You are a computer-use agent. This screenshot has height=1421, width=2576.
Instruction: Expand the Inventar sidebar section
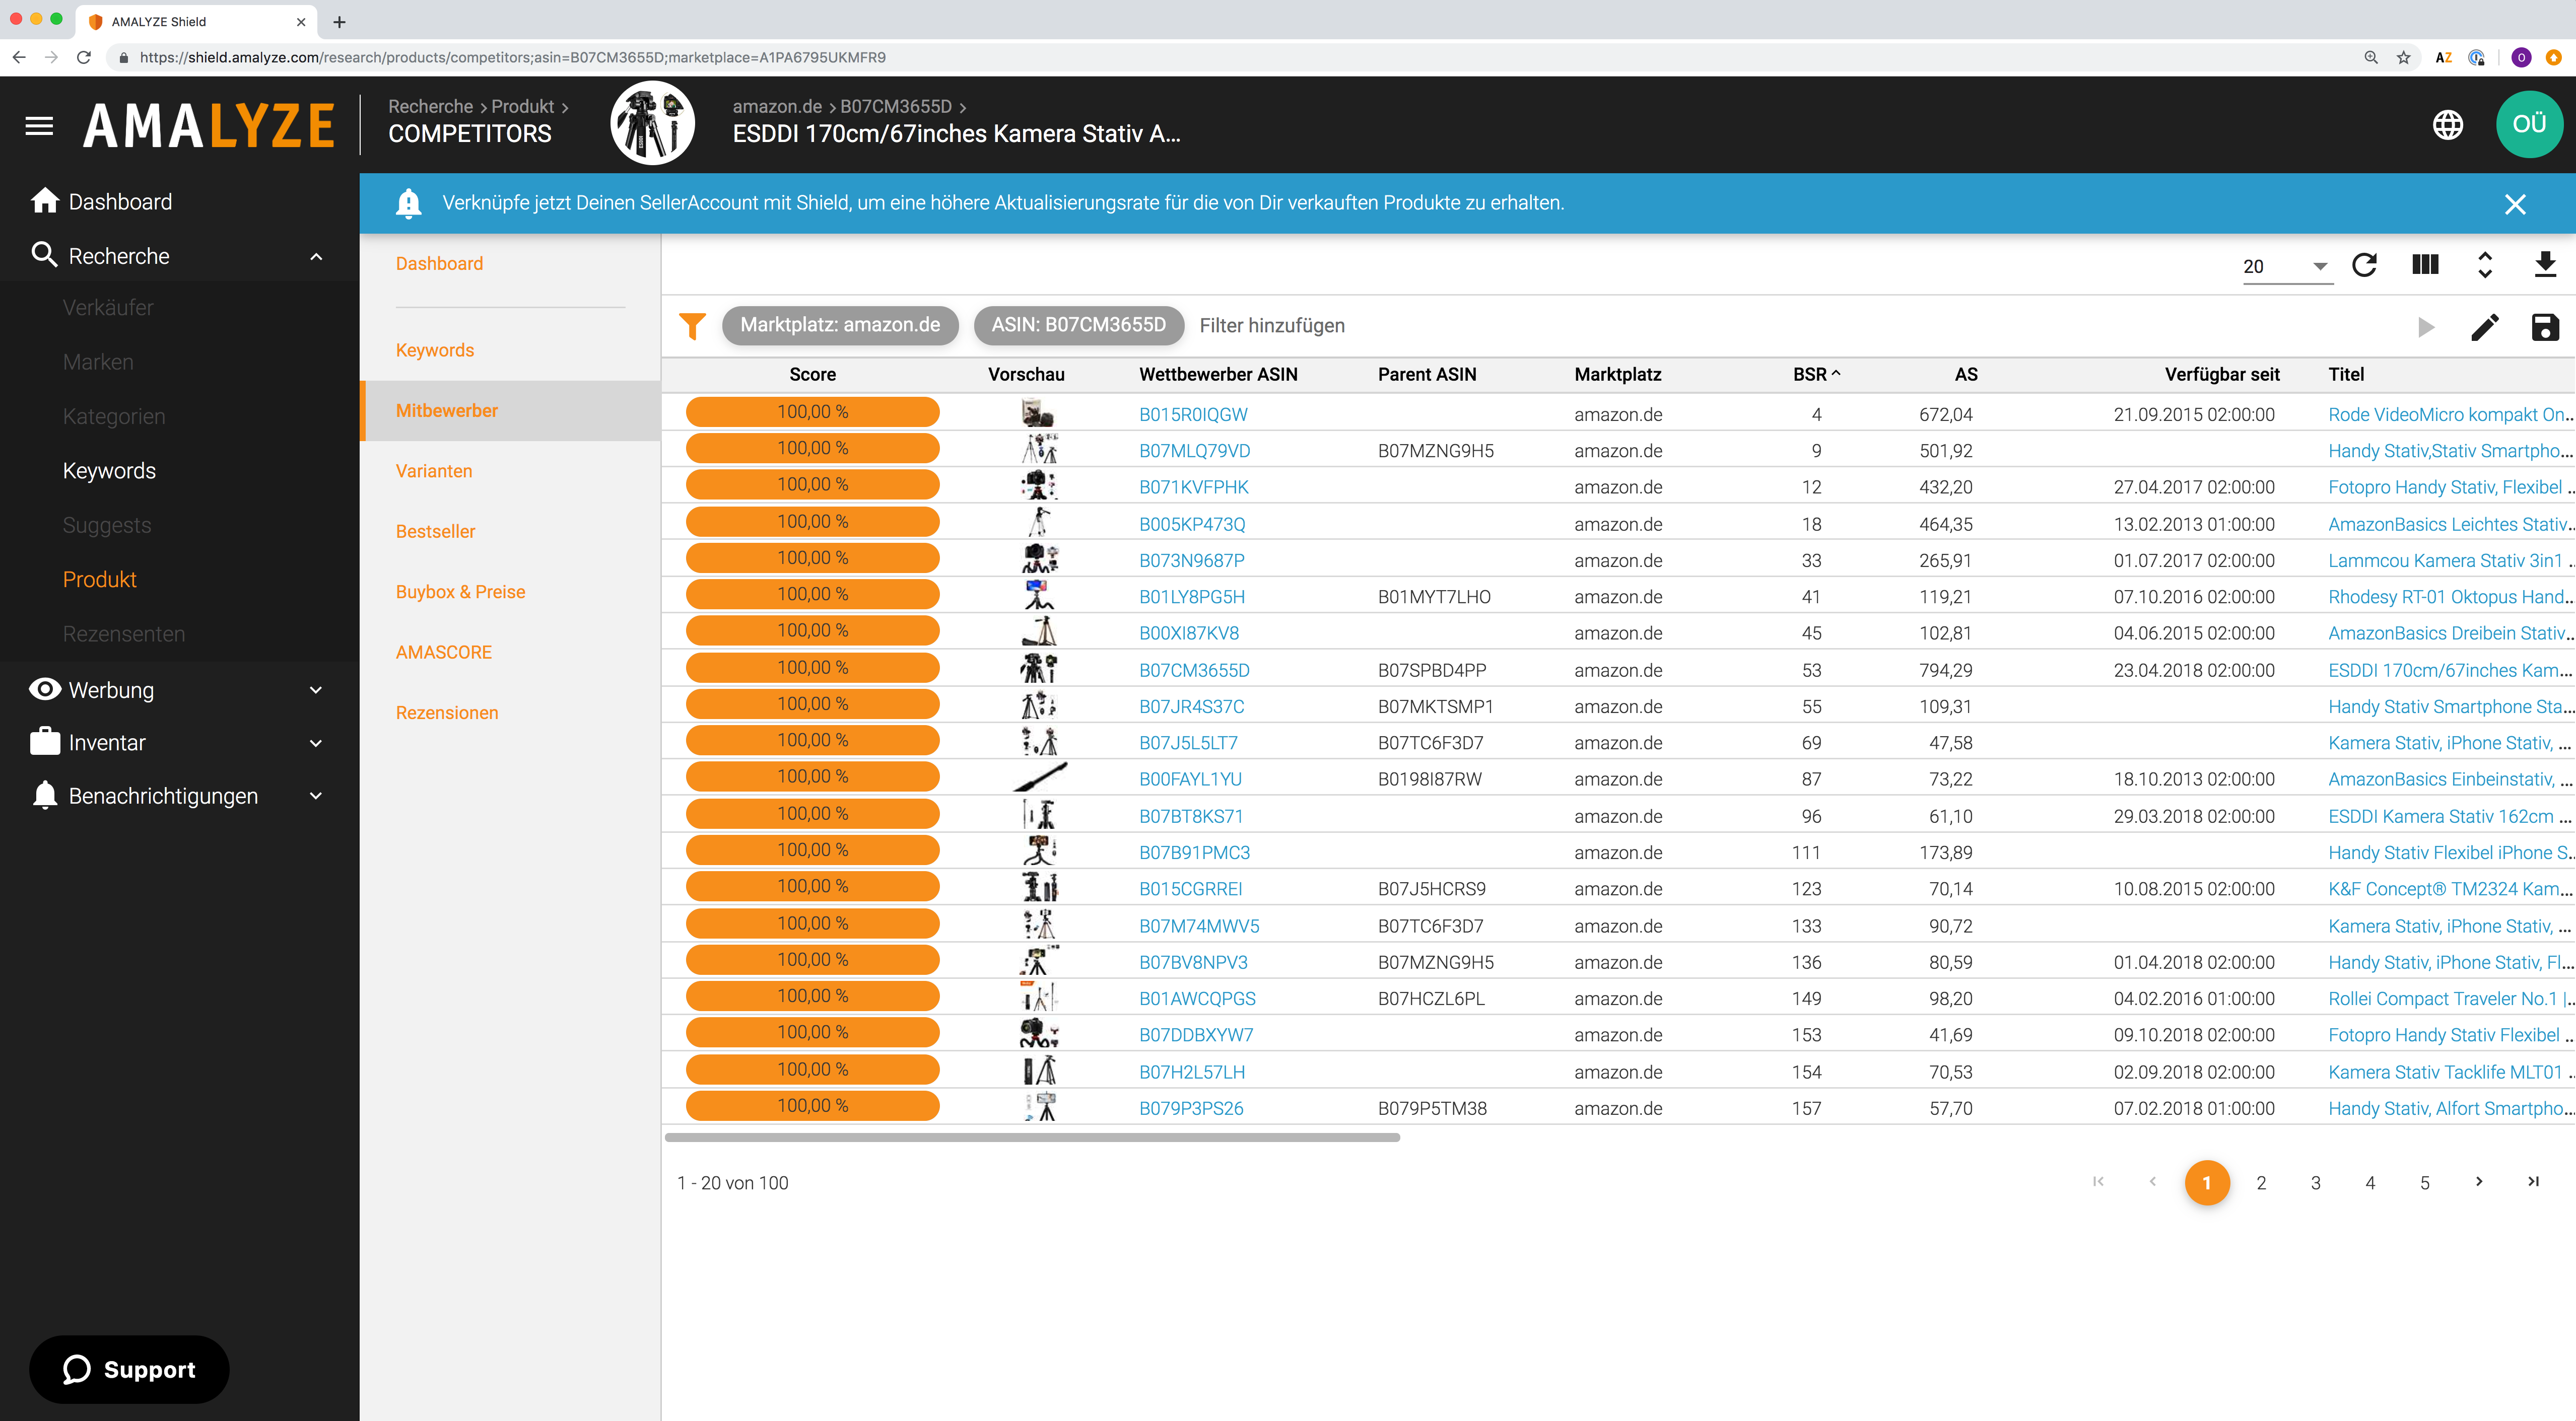point(316,743)
